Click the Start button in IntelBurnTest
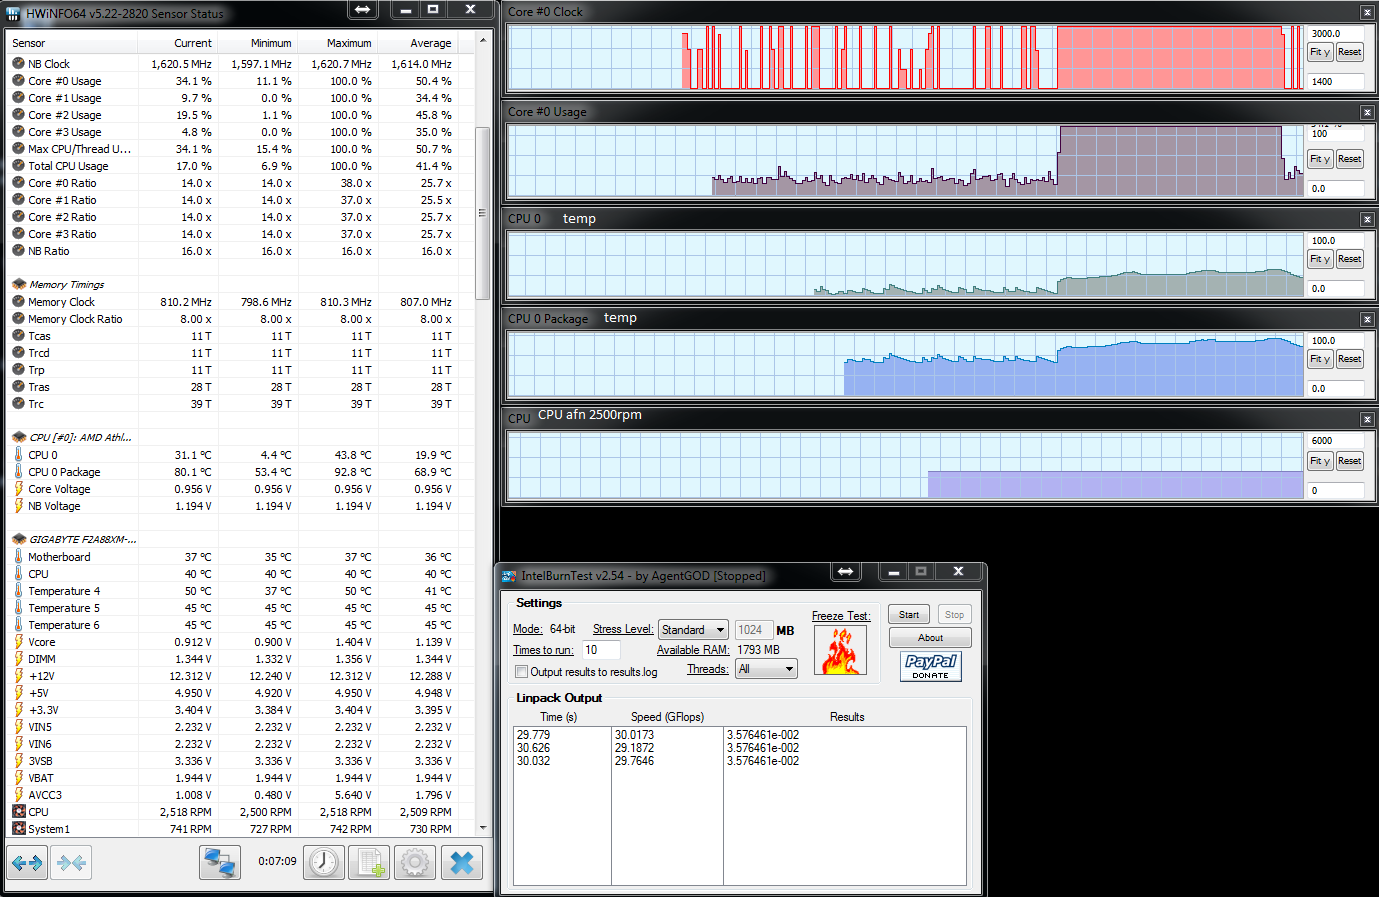 click(x=909, y=615)
